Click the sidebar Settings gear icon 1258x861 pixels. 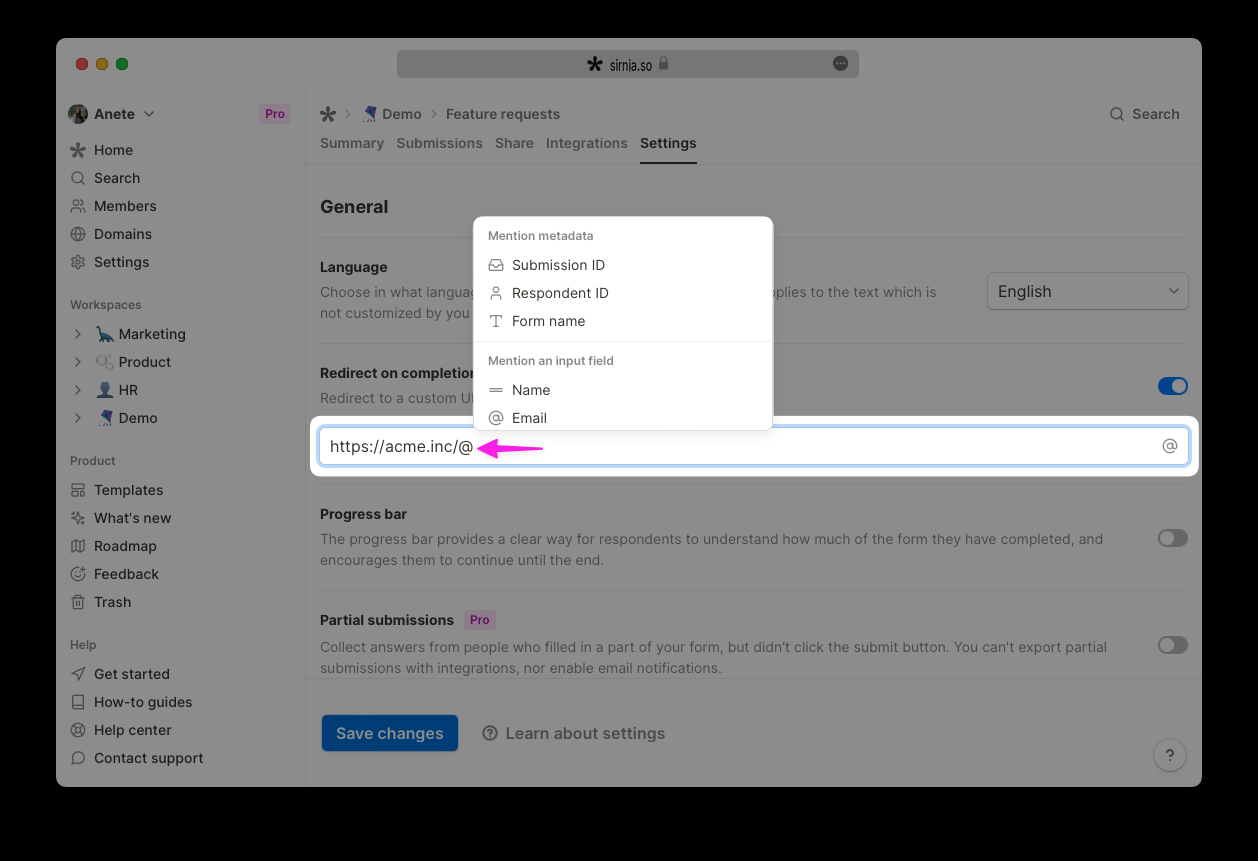78,262
